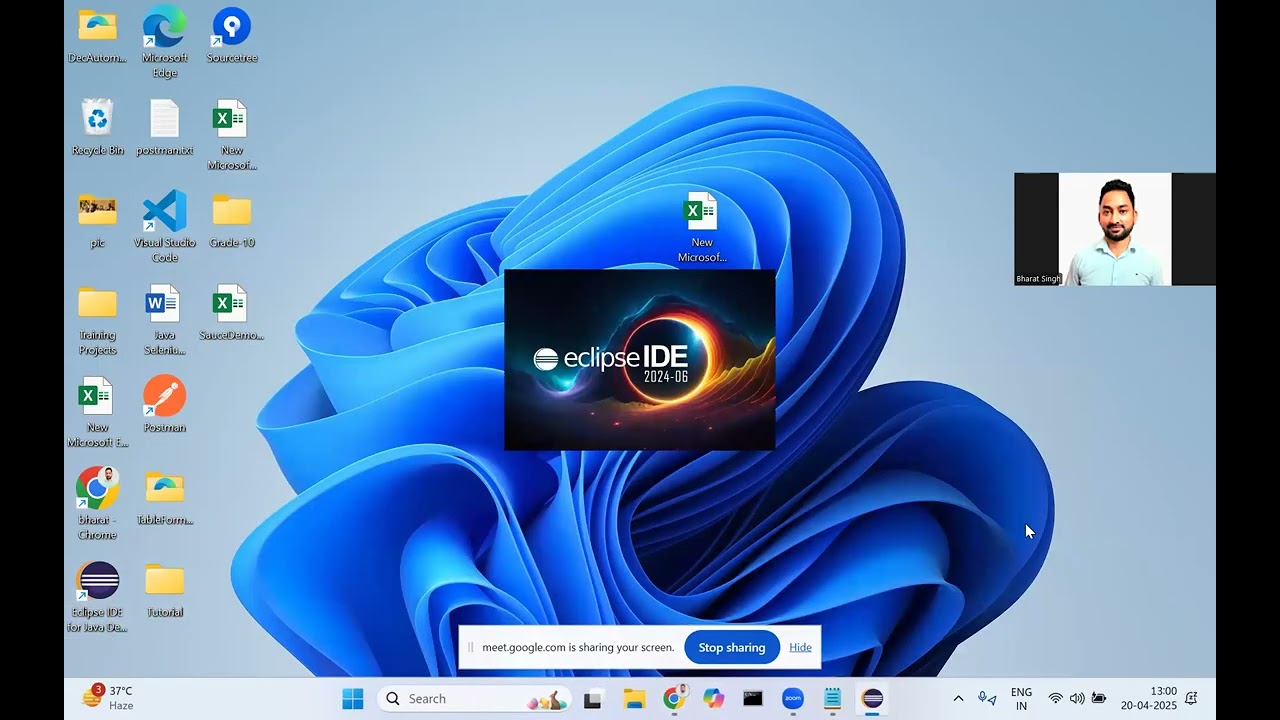Click the battery icon in system tray
Image resolution: width=1280 pixels, height=720 pixels.
point(1099,699)
